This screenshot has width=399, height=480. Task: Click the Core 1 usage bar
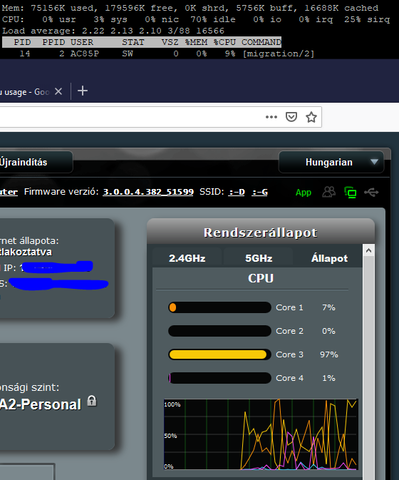coord(220,307)
